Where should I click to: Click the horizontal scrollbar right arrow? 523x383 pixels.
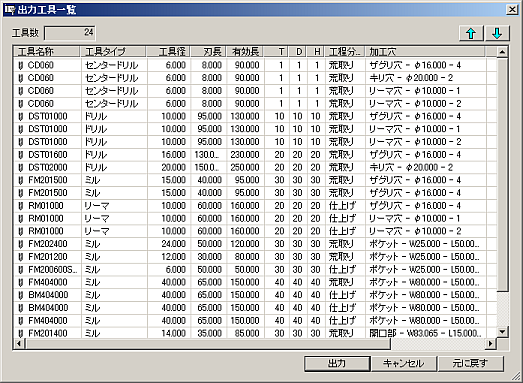(x=490, y=343)
